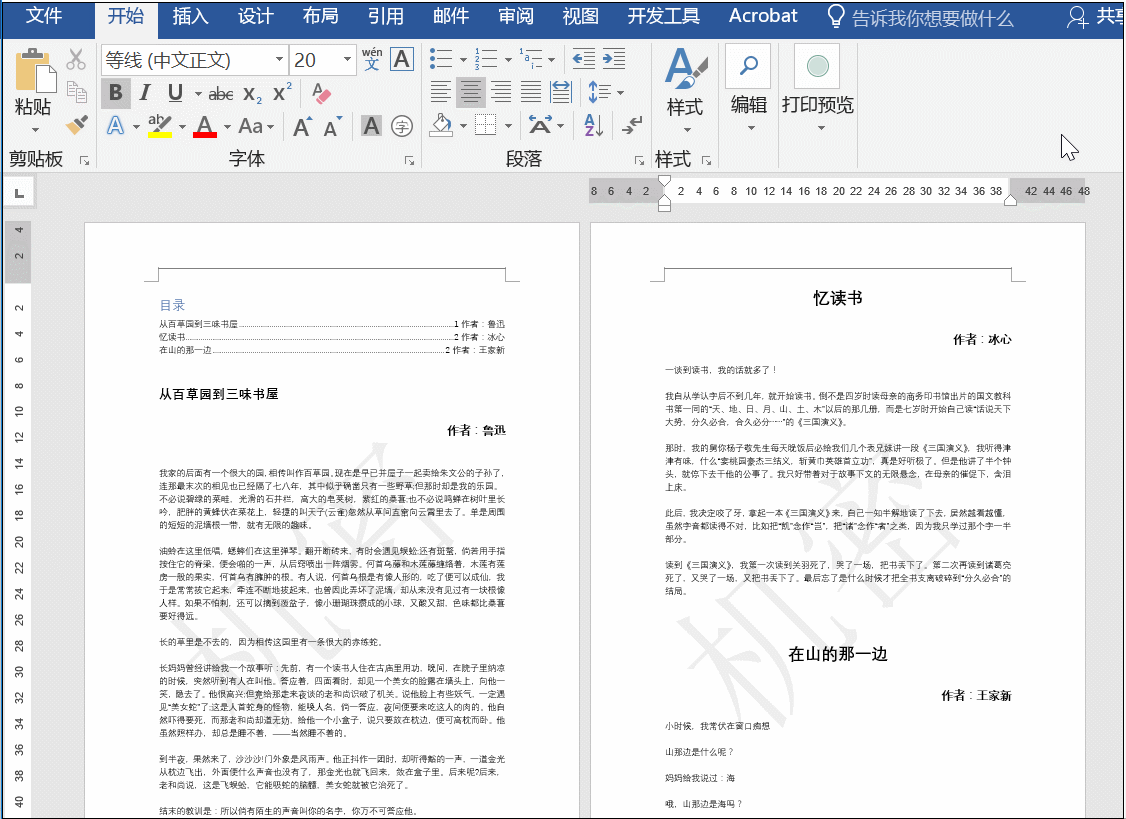Select the Format Painter tool
The height and width of the screenshot is (819, 1126).
pyautogui.click(x=78, y=125)
